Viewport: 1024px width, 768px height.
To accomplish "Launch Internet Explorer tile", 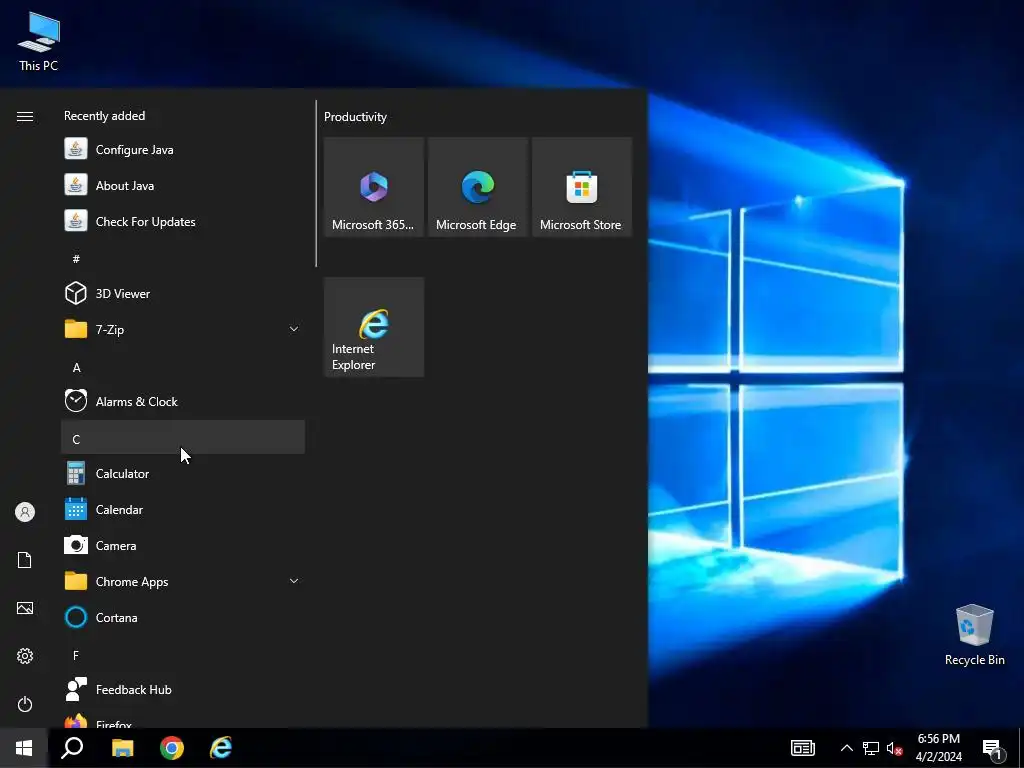I will coord(374,327).
